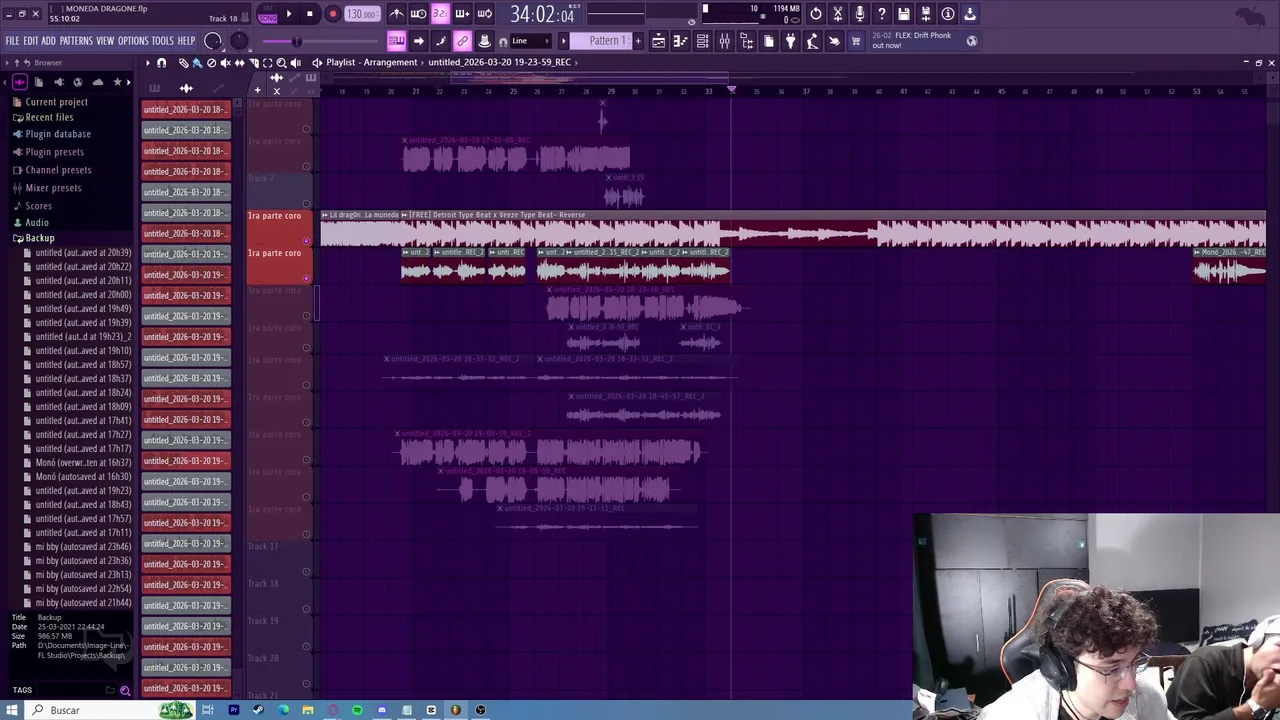The image size is (1280, 720).
Task: Open the Line snap dropdown
Action: pyautogui.click(x=530, y=41)
